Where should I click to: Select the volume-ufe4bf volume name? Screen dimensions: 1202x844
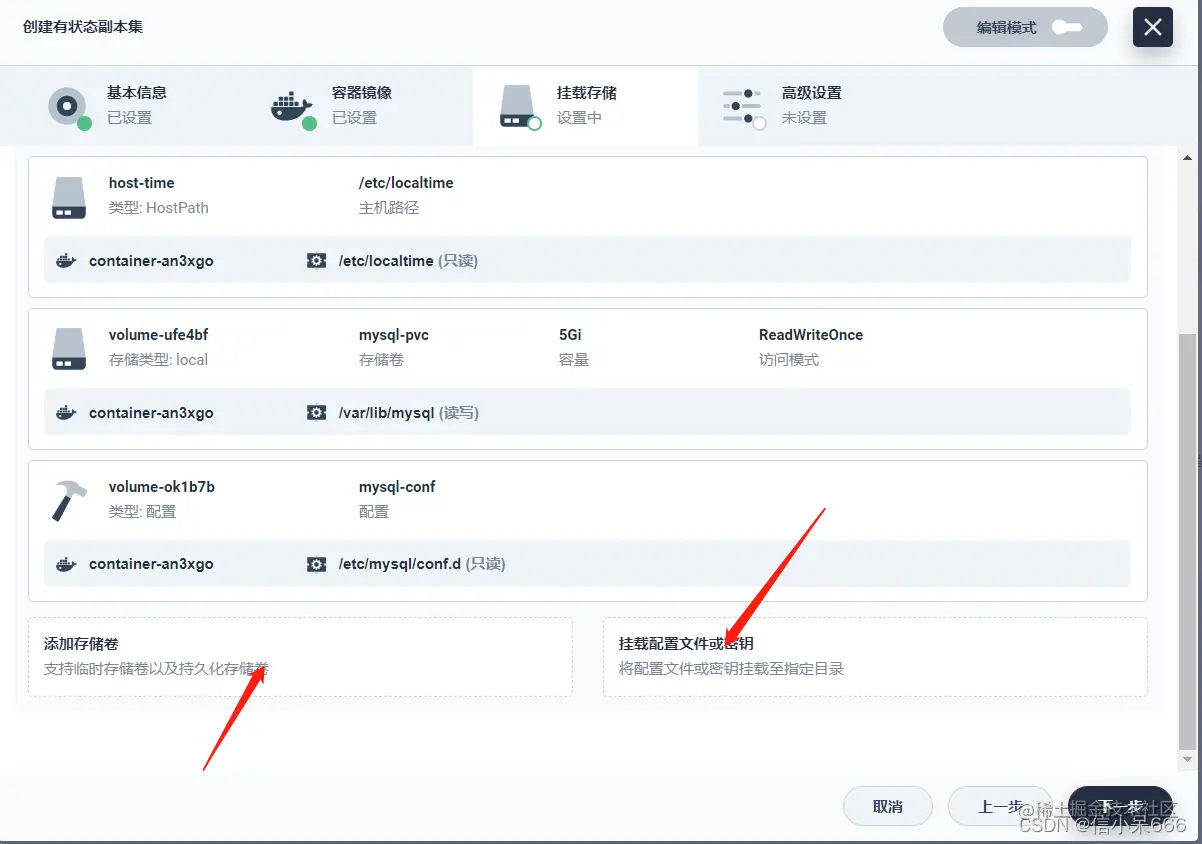tap(158, 335)
